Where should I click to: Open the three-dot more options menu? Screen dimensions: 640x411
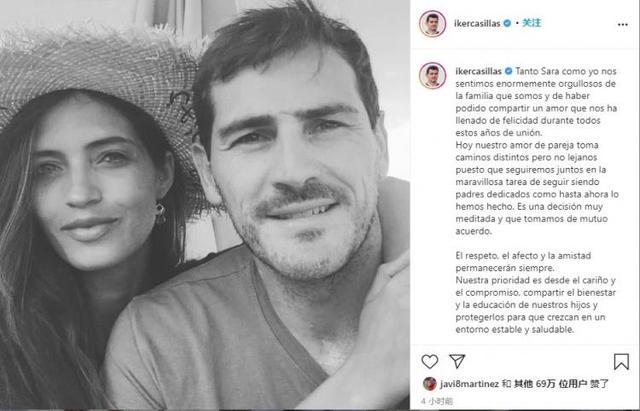pyautogui.click(x=622, y=24)
